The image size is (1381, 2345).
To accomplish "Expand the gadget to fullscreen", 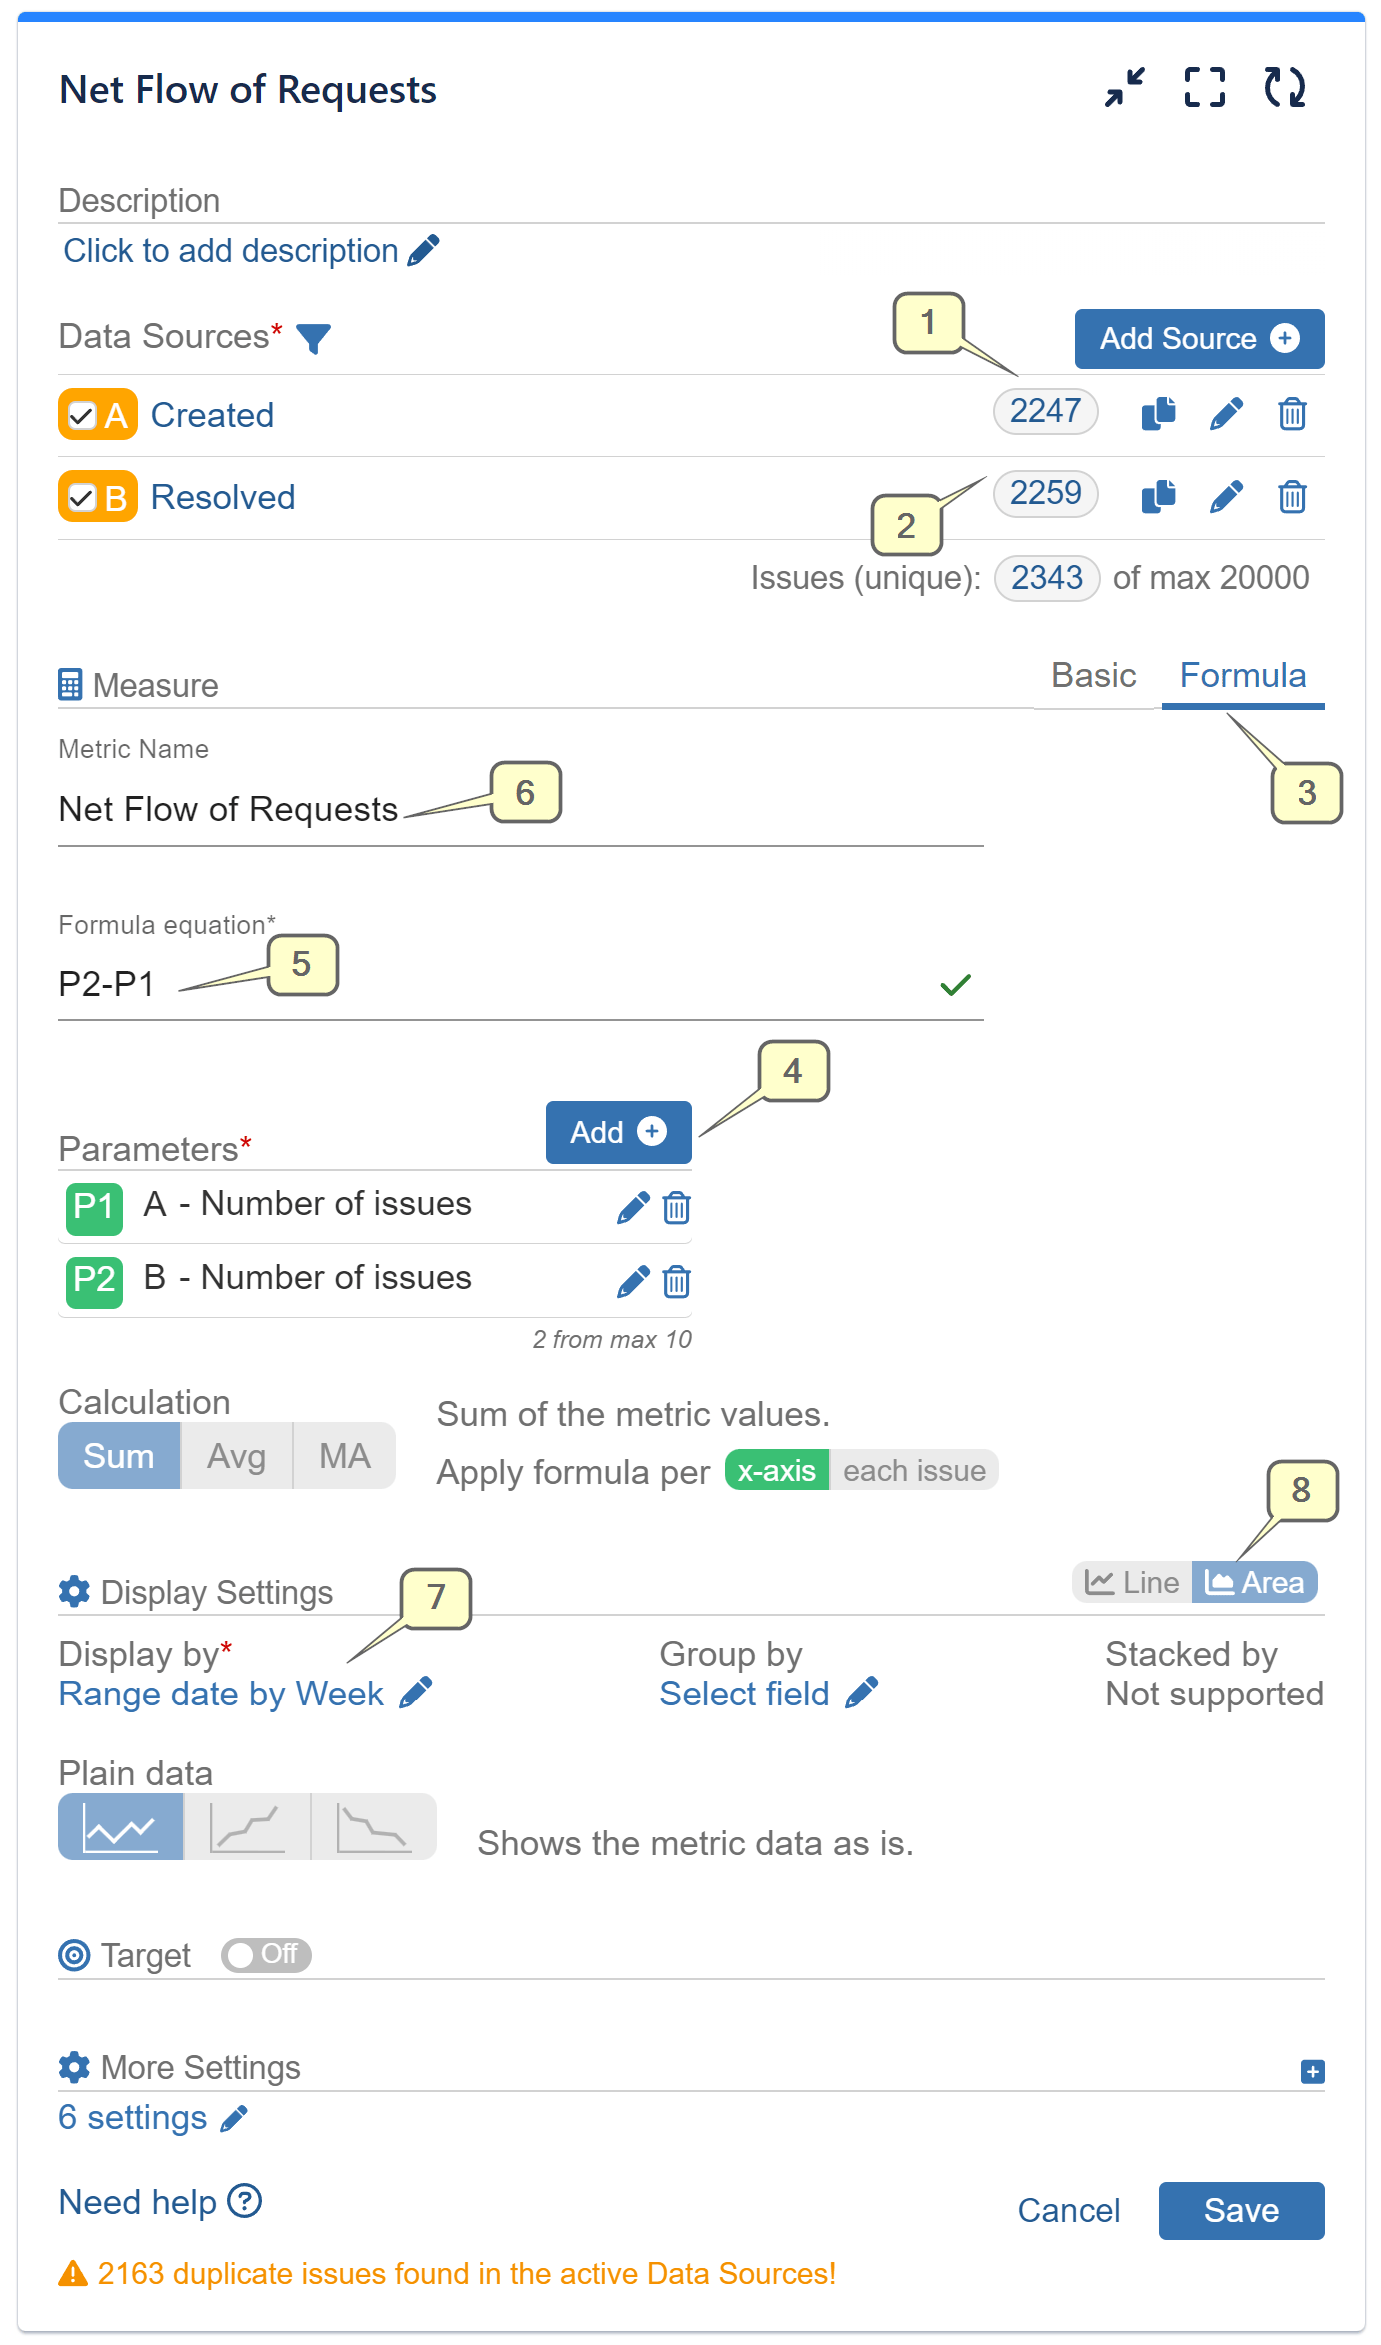I will point(1204,88).
